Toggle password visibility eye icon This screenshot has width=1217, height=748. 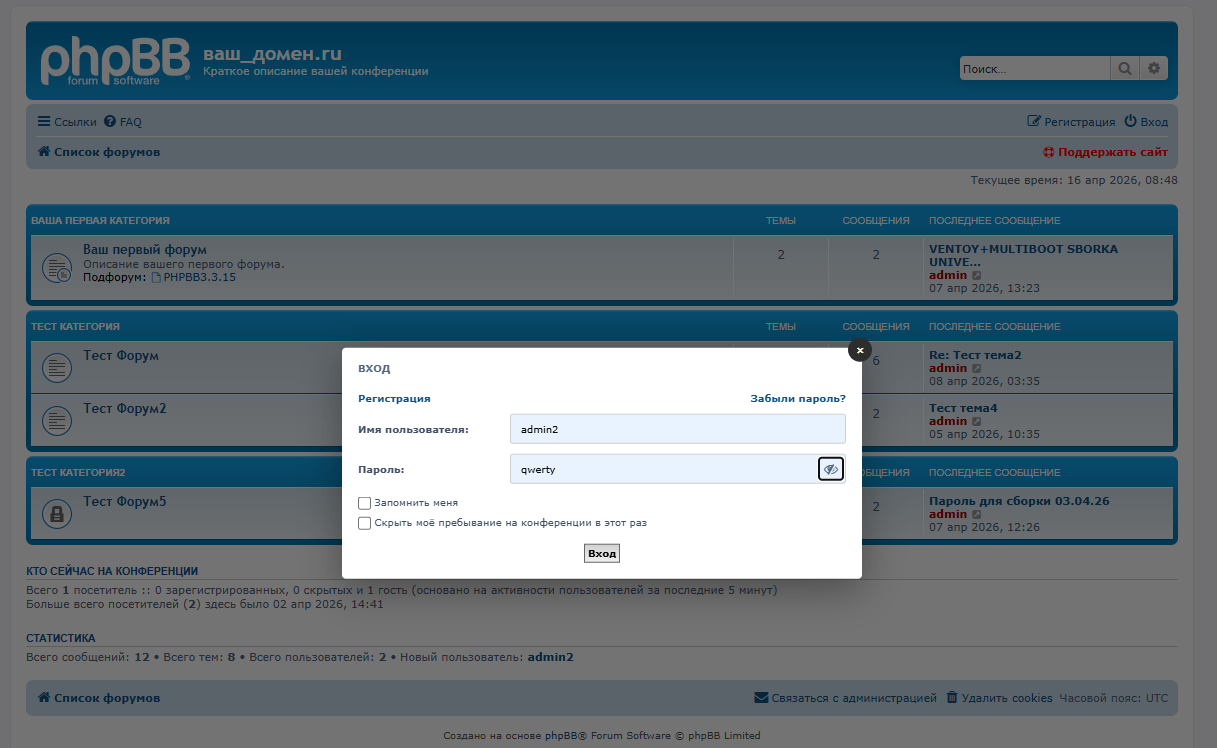(x=830, y=469)
